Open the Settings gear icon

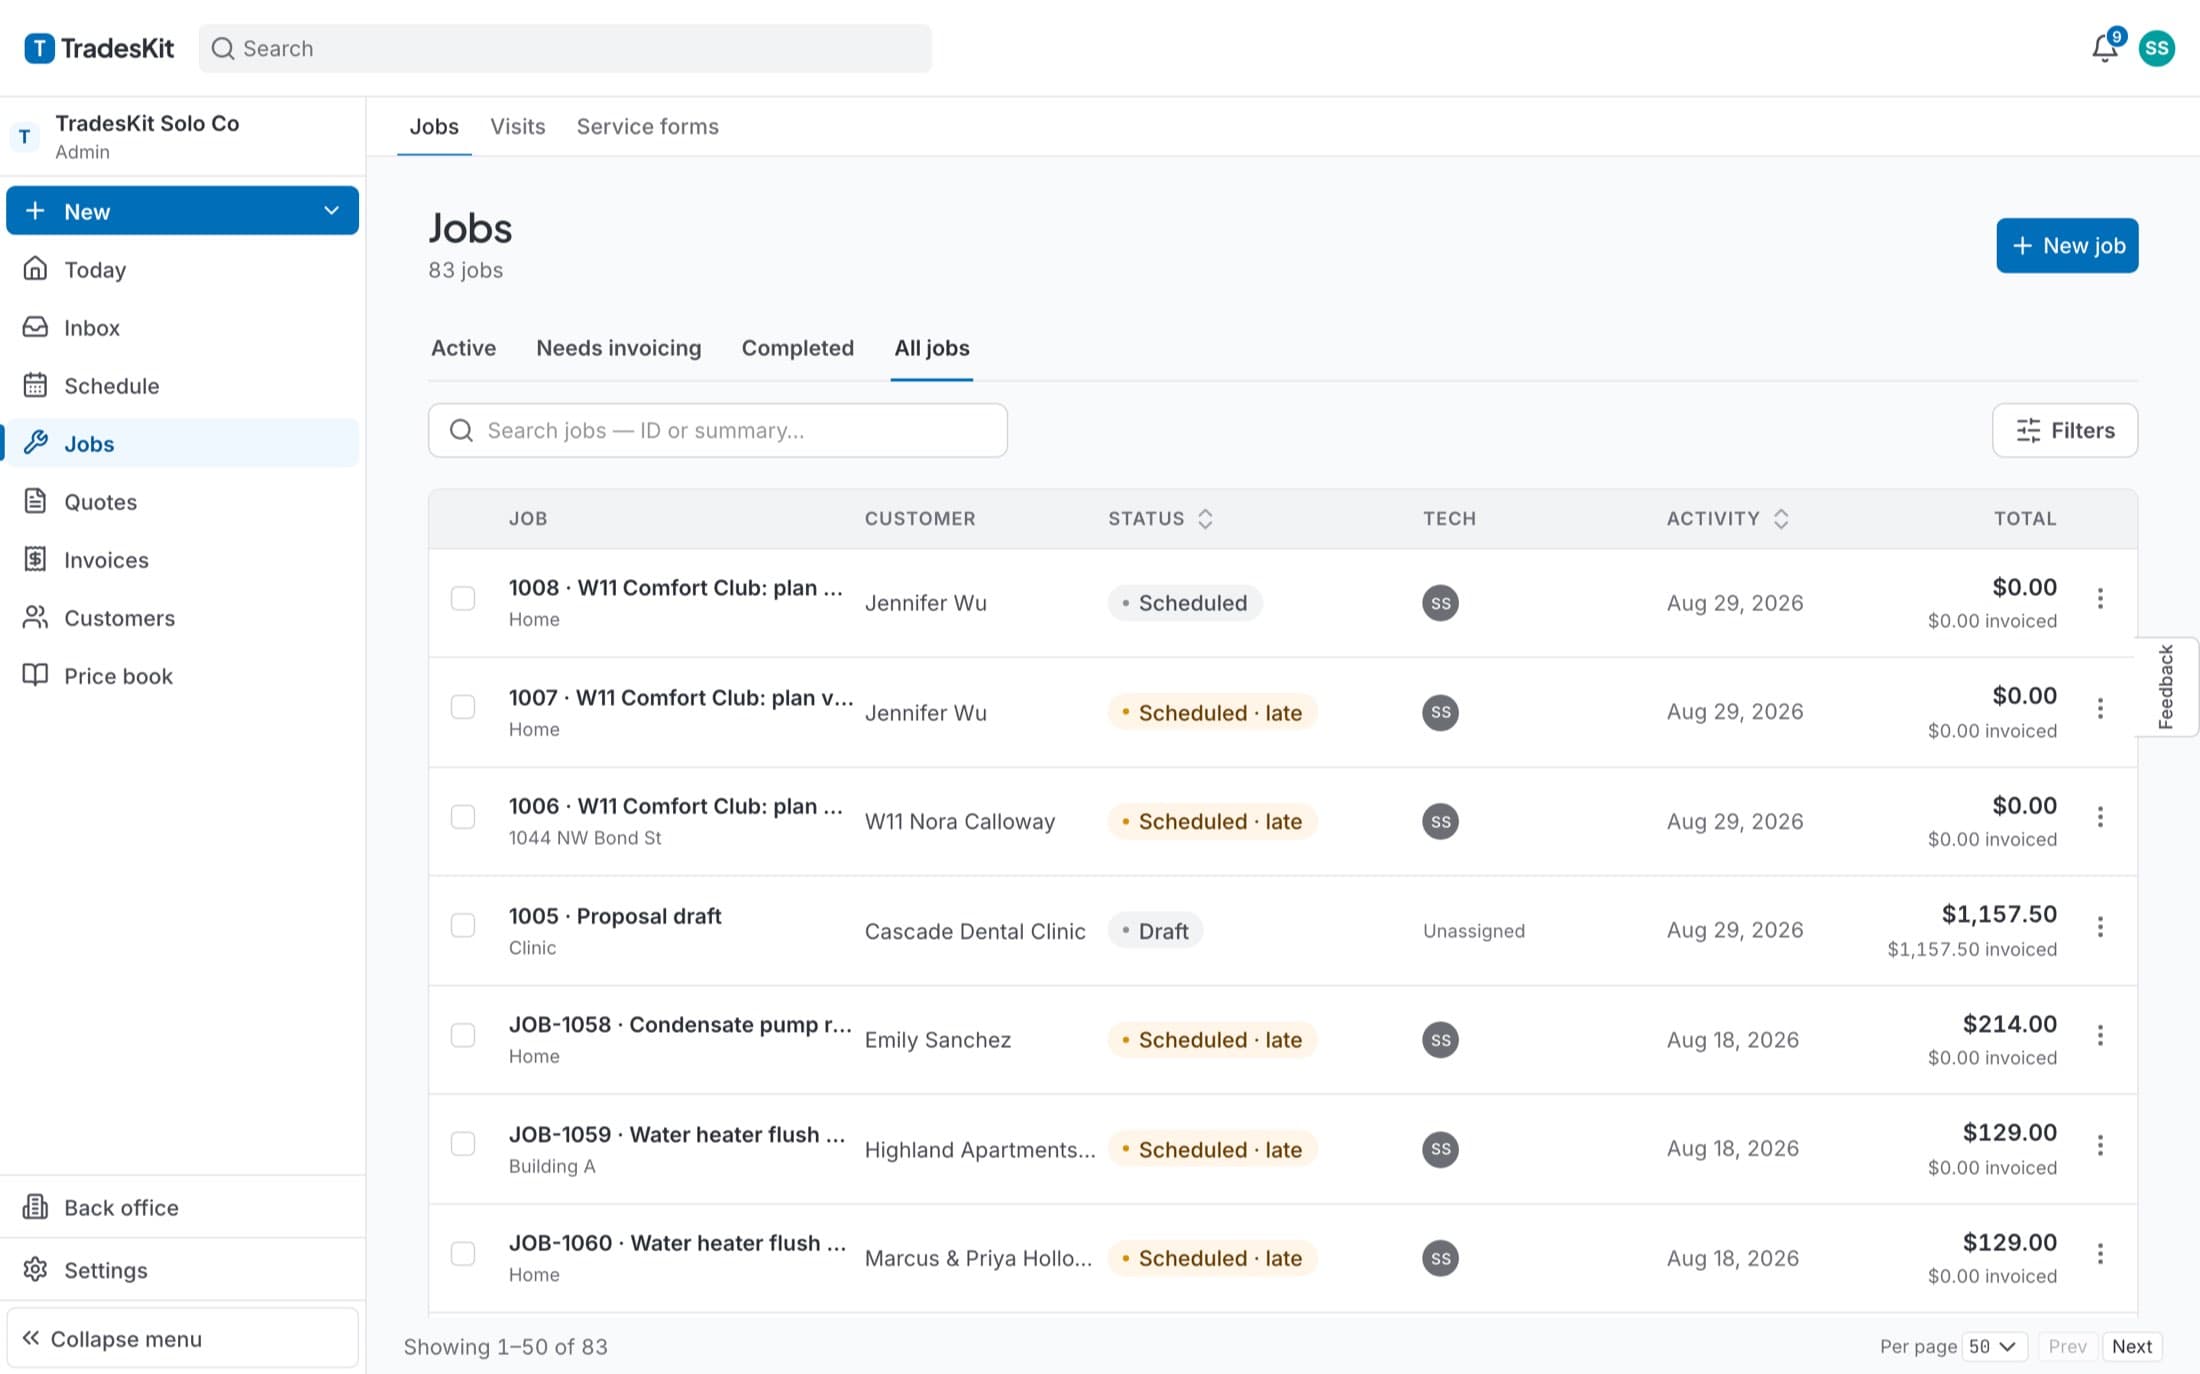coord(35,1269)
